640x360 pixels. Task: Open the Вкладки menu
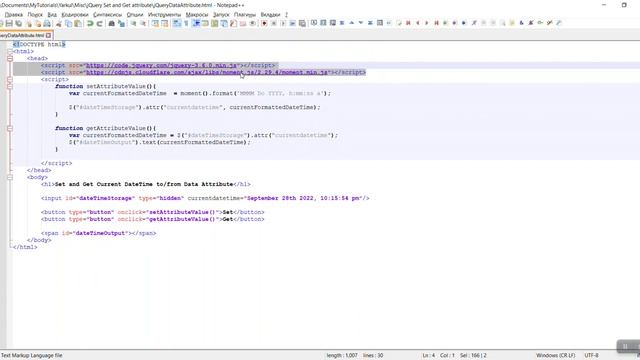(x=270, y=14)
